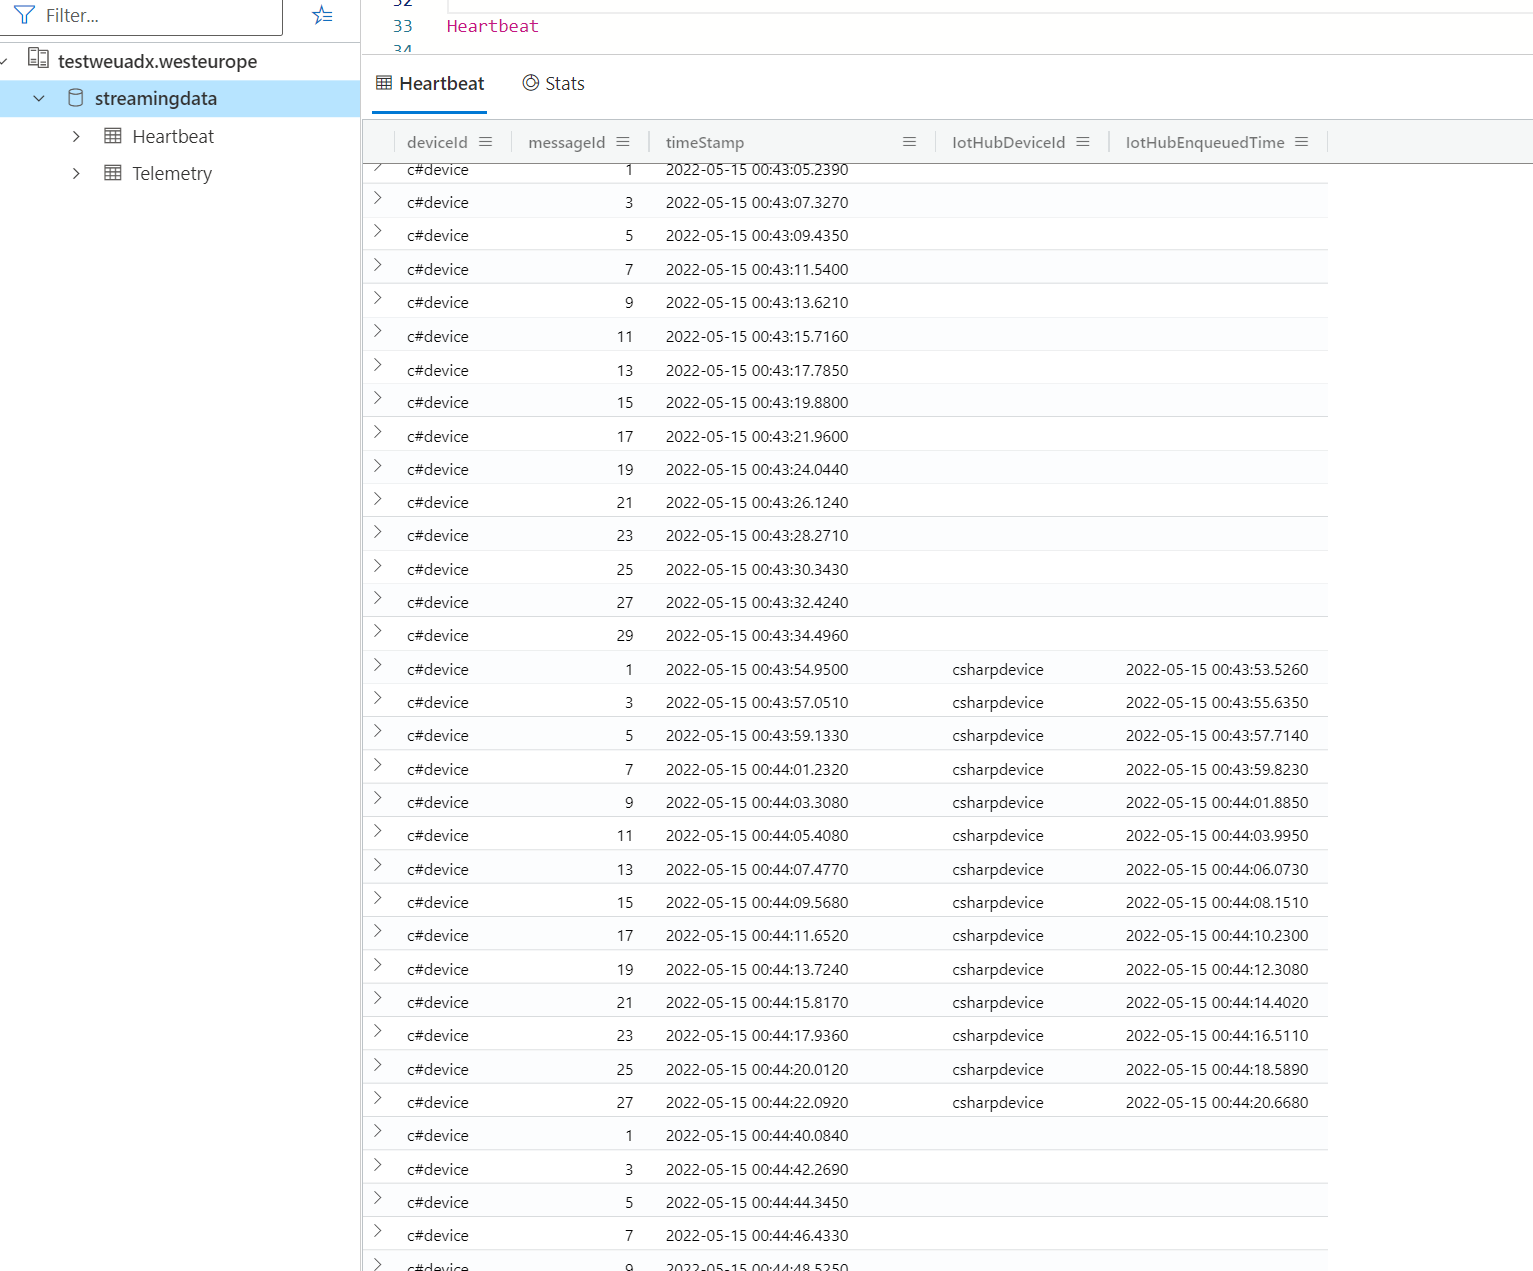This screenshot has height=1271, width=1533.
Task: Expand row with timestamp 00:43:54.9500
Action: [378, 665]
